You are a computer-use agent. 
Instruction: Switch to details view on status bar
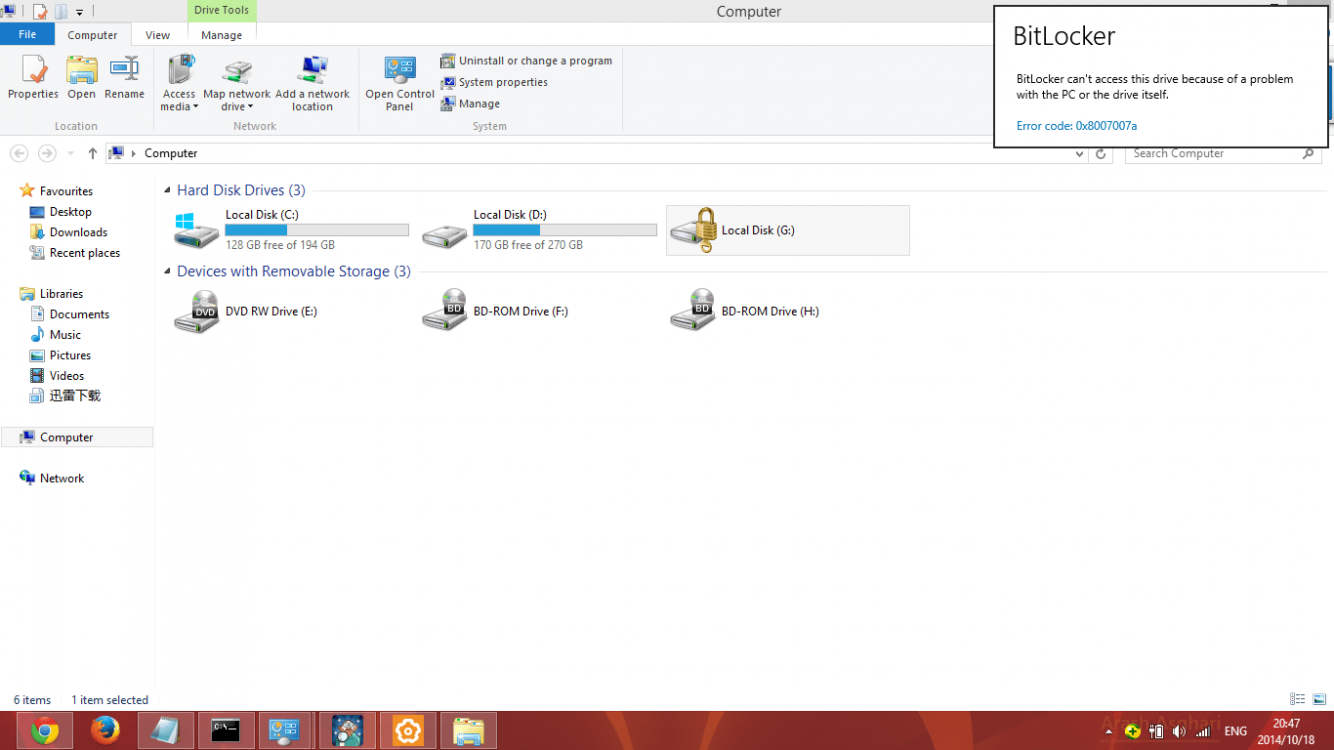[1297, 699]
